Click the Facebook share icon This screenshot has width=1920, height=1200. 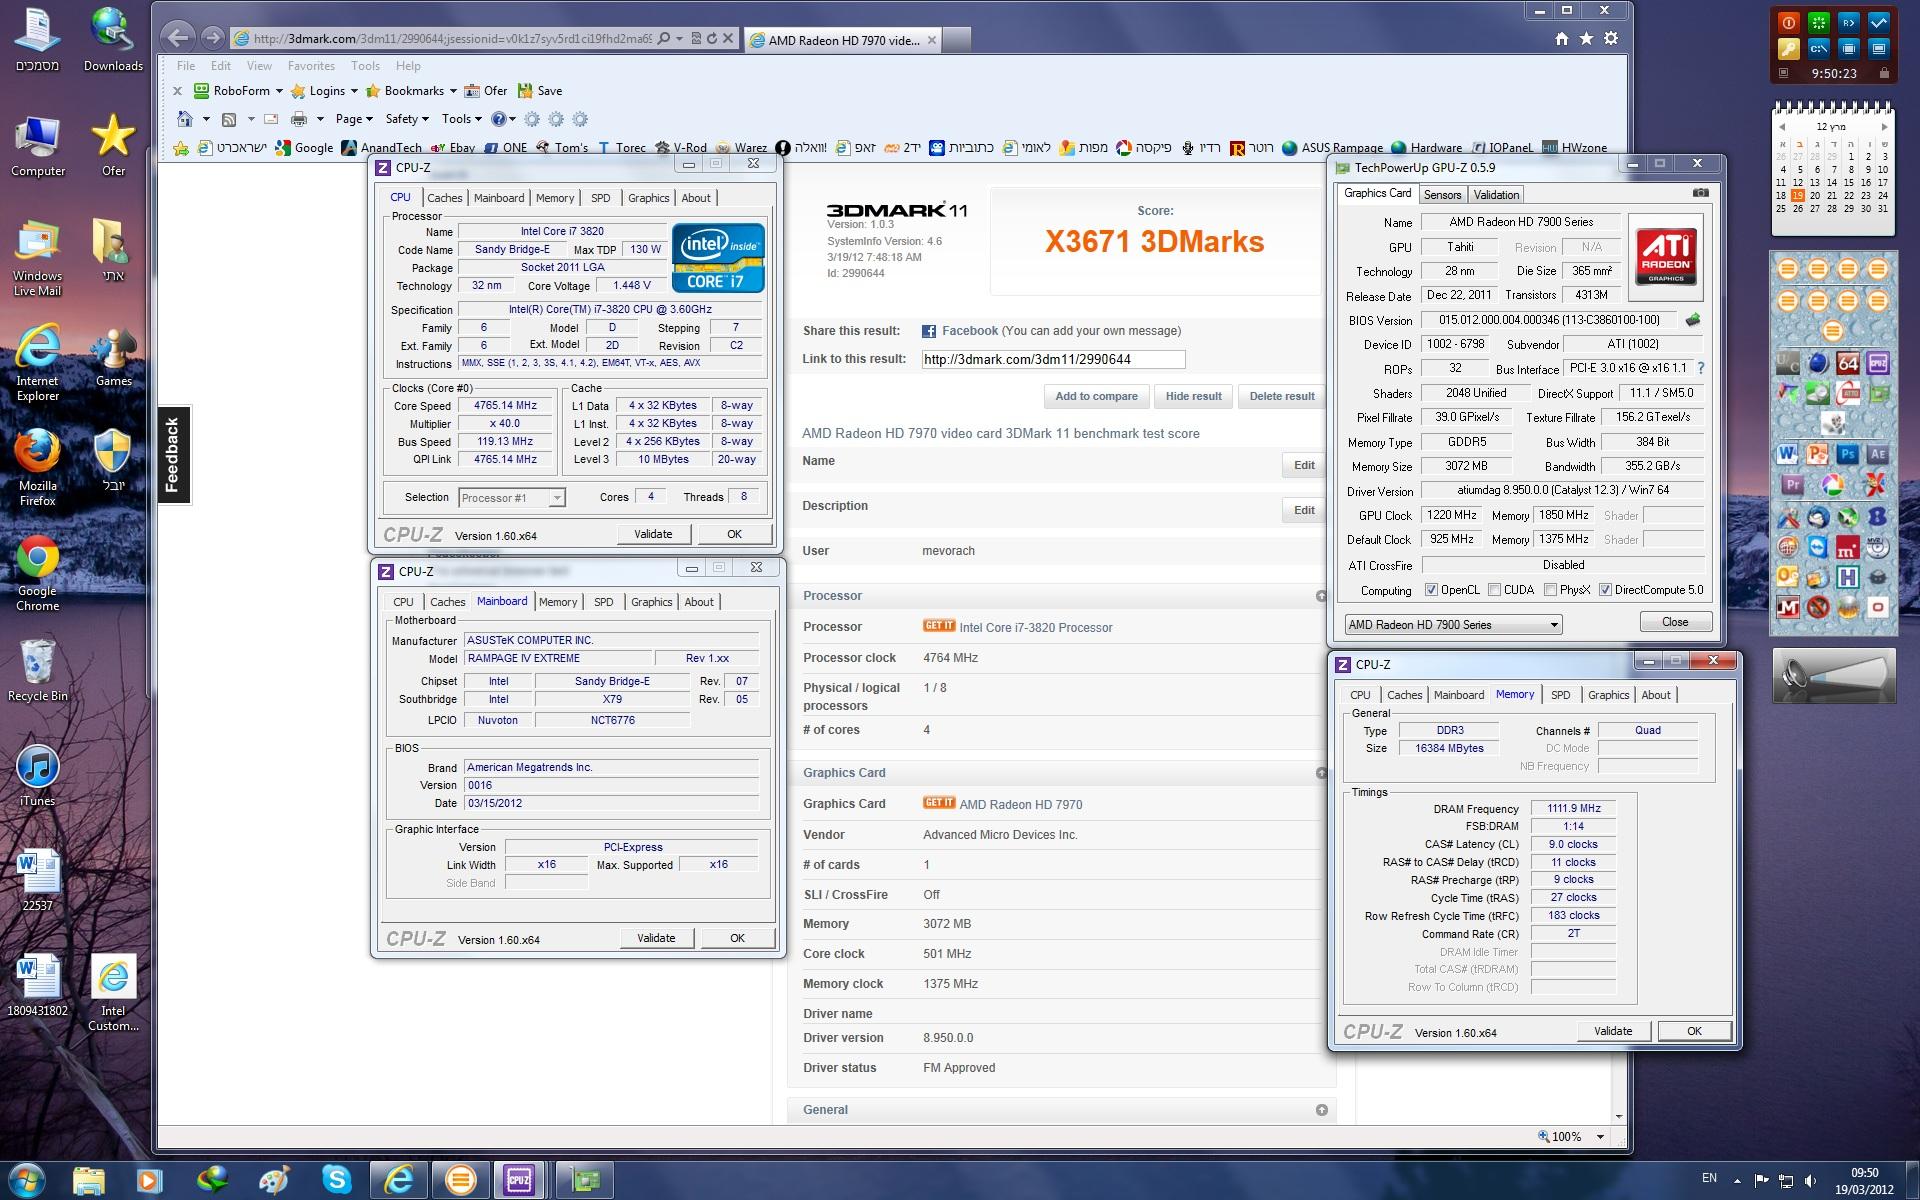[928, 331]
